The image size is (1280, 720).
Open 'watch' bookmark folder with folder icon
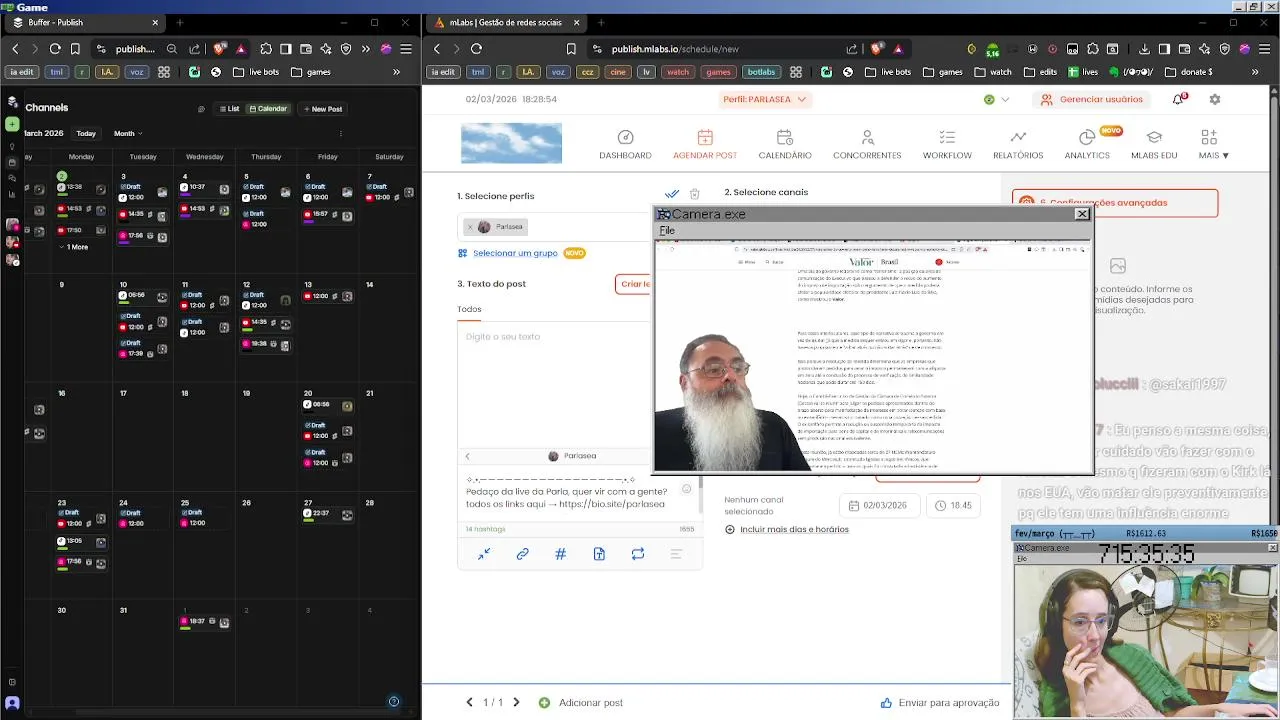(x=991, y=72)
